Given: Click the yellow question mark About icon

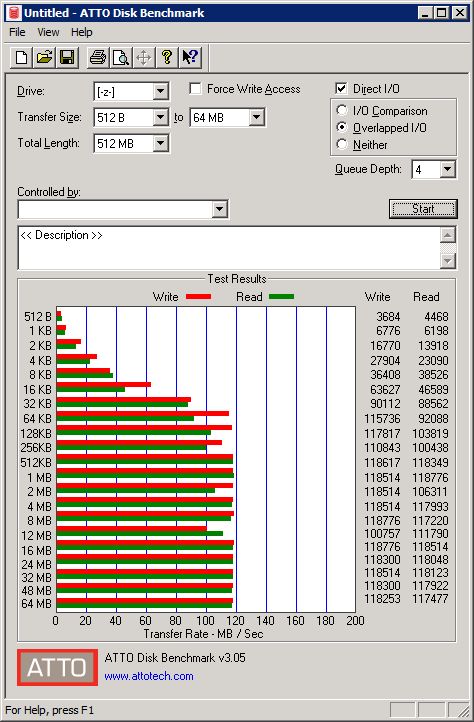Looking at the screenshot, I should [167, 58].
